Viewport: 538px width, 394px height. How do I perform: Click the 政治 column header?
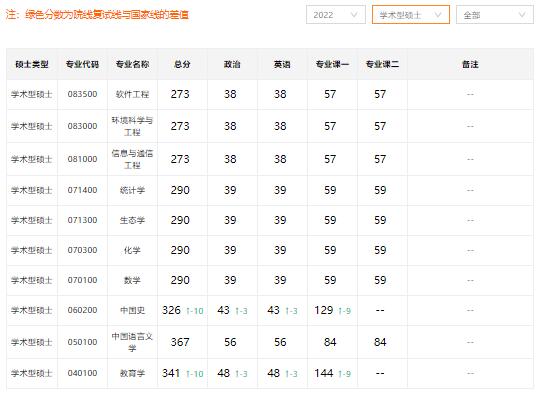coord(232,64)
